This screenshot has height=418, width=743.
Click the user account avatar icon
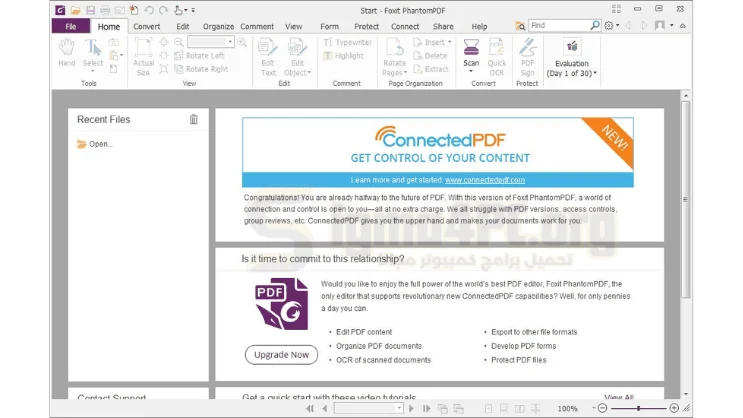[660, 26]
